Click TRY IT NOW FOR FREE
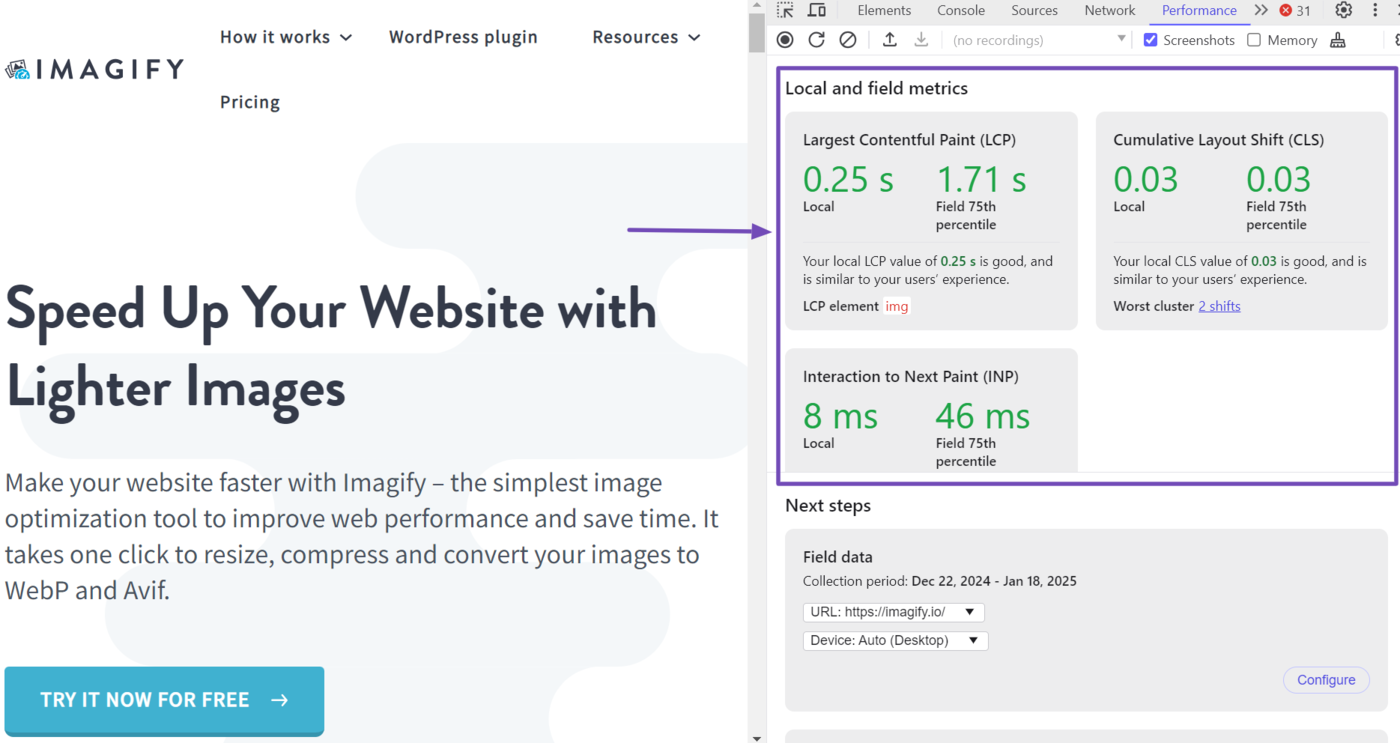Viewport: 1400px width, 743px height. pos(163,700)
